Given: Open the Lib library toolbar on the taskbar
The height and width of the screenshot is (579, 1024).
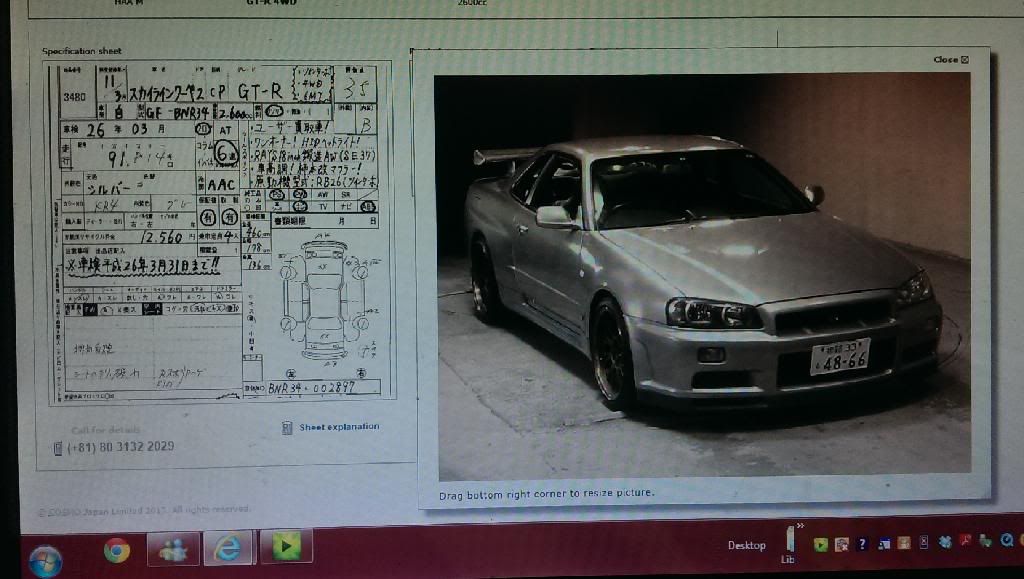Looking at the screenshot, I should coord(788,547).
